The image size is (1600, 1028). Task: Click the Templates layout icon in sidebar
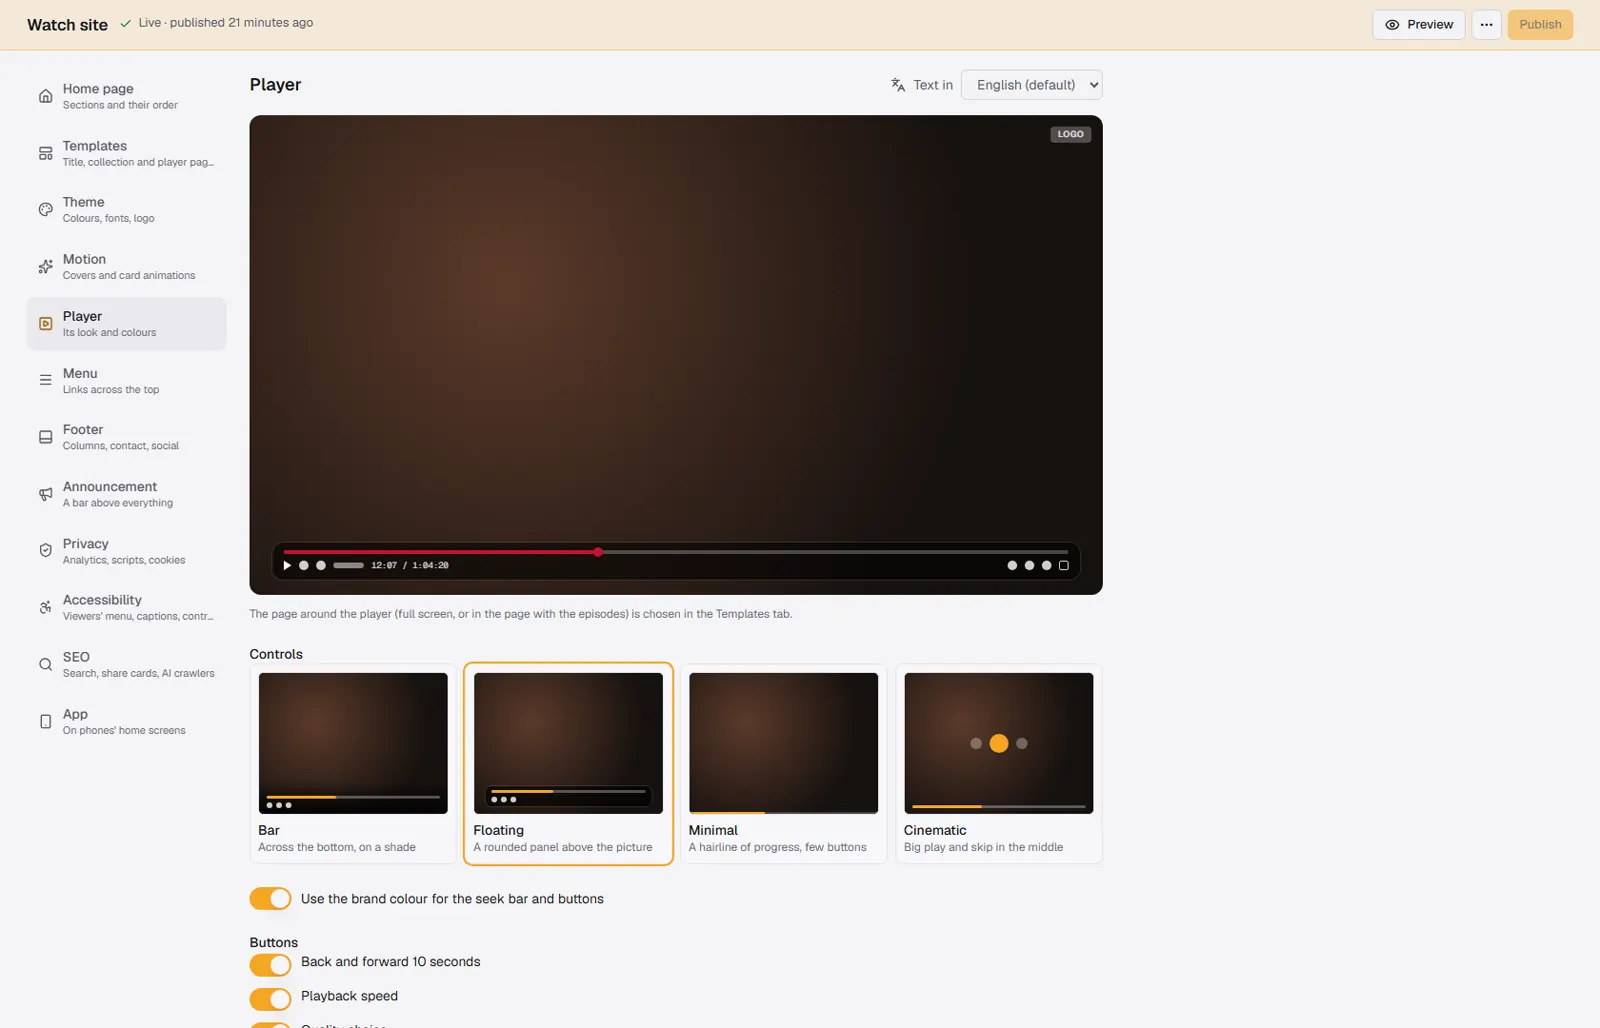click(x=45, y=153)
